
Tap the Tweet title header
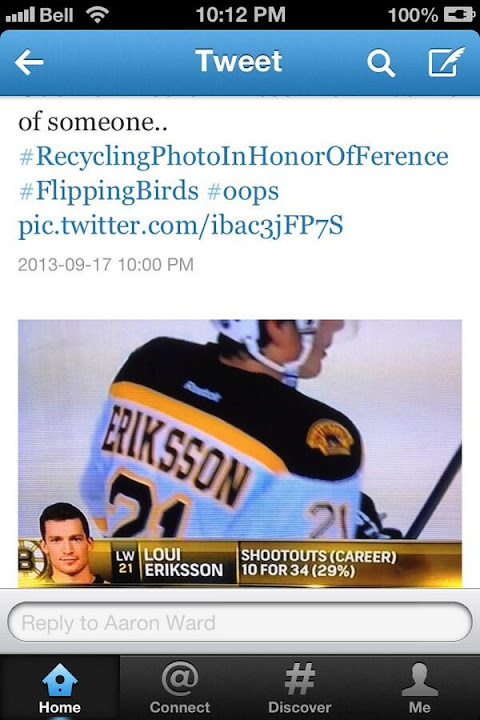(238, 61)
